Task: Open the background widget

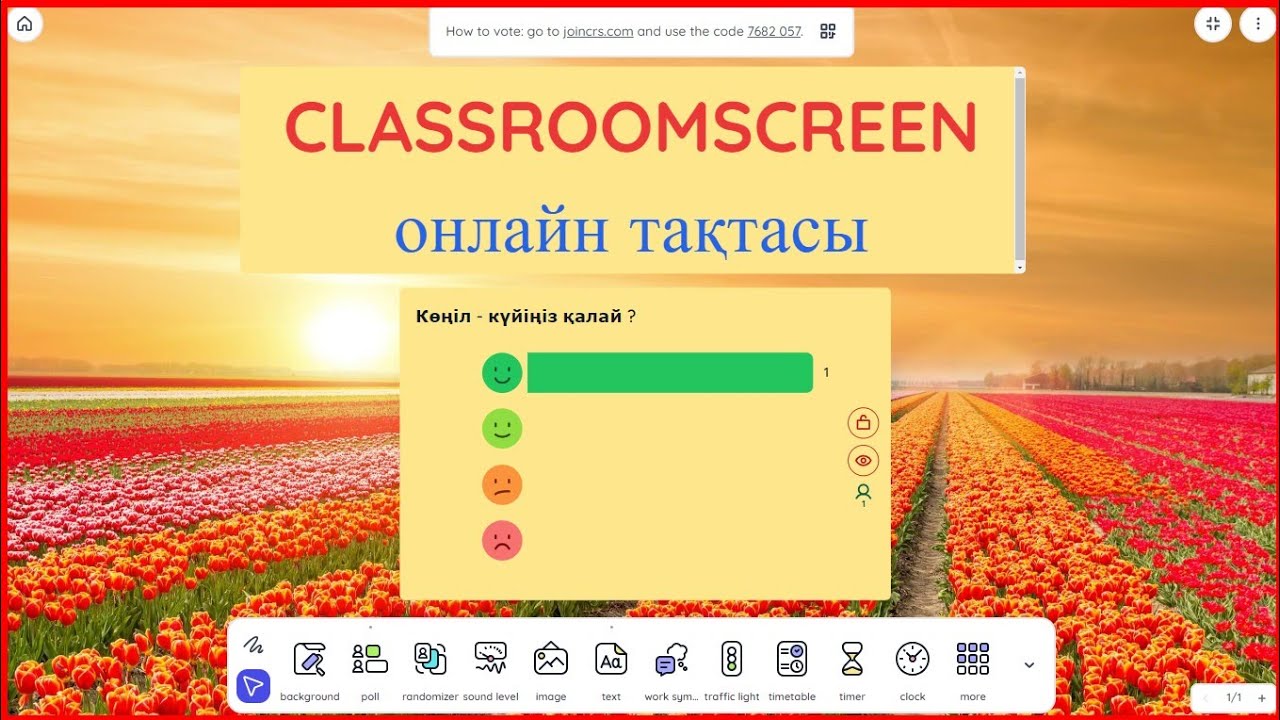Action: 310,671
